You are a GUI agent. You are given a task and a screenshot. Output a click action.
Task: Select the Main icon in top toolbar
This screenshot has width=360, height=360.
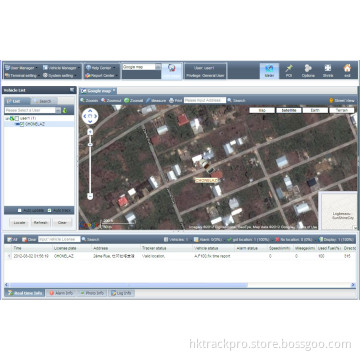pos(269,71)
